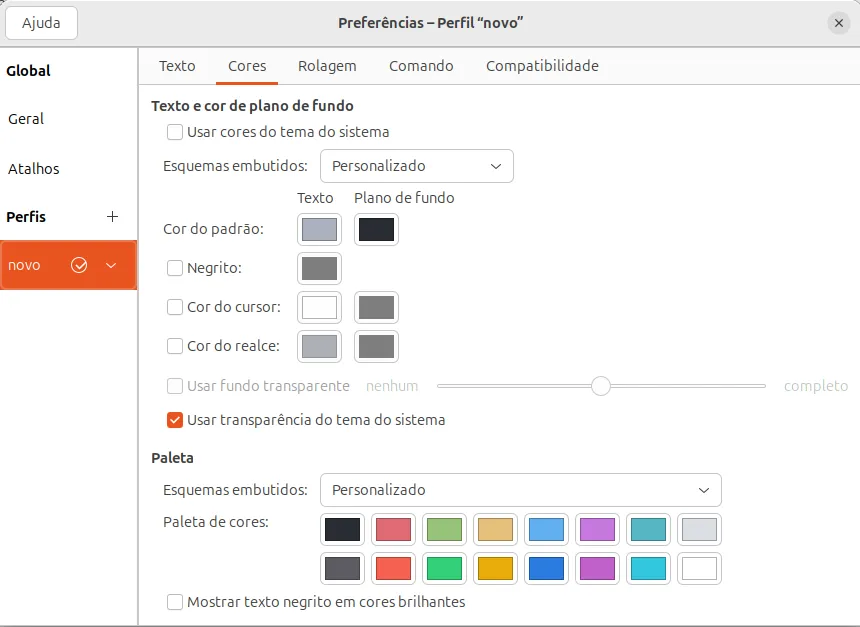Enable Usar cores do tema do sistema

[175, 132]
